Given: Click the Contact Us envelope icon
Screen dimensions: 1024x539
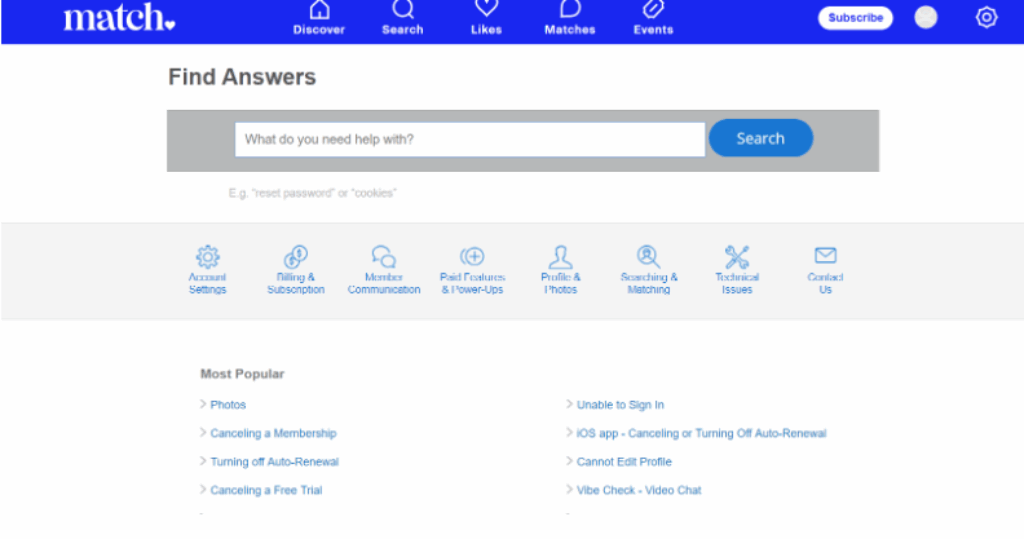Looking at the screenshot, I should click(x=825, y=256).
